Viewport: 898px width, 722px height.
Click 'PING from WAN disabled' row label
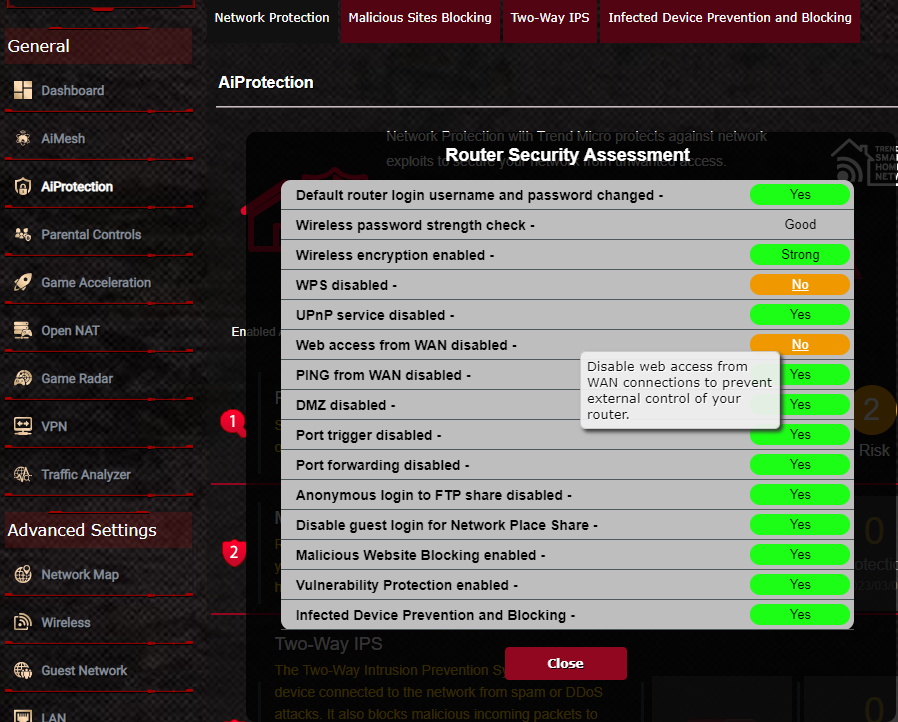coord(383,375)
